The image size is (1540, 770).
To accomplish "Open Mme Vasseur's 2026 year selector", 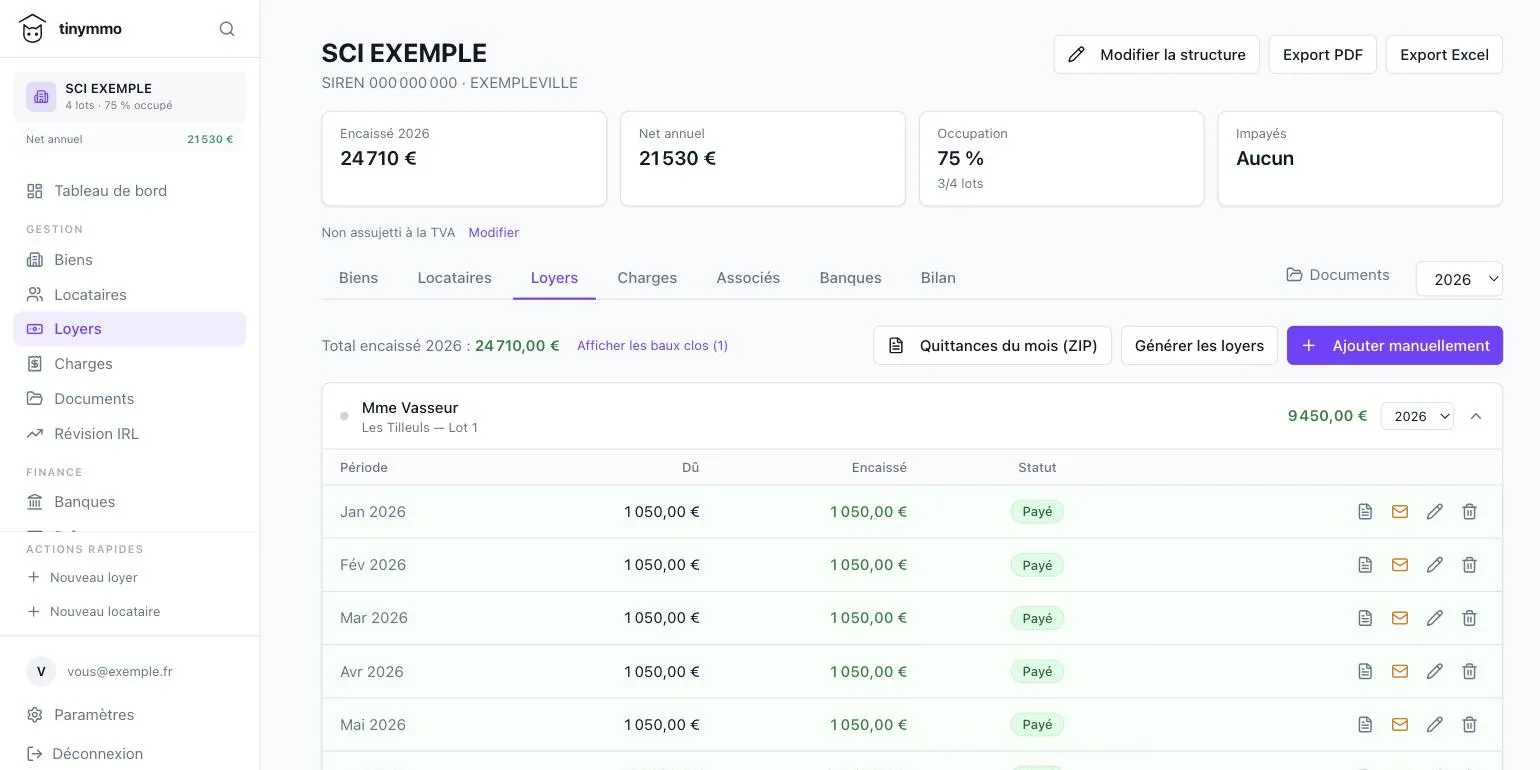I will point(1417,416).
